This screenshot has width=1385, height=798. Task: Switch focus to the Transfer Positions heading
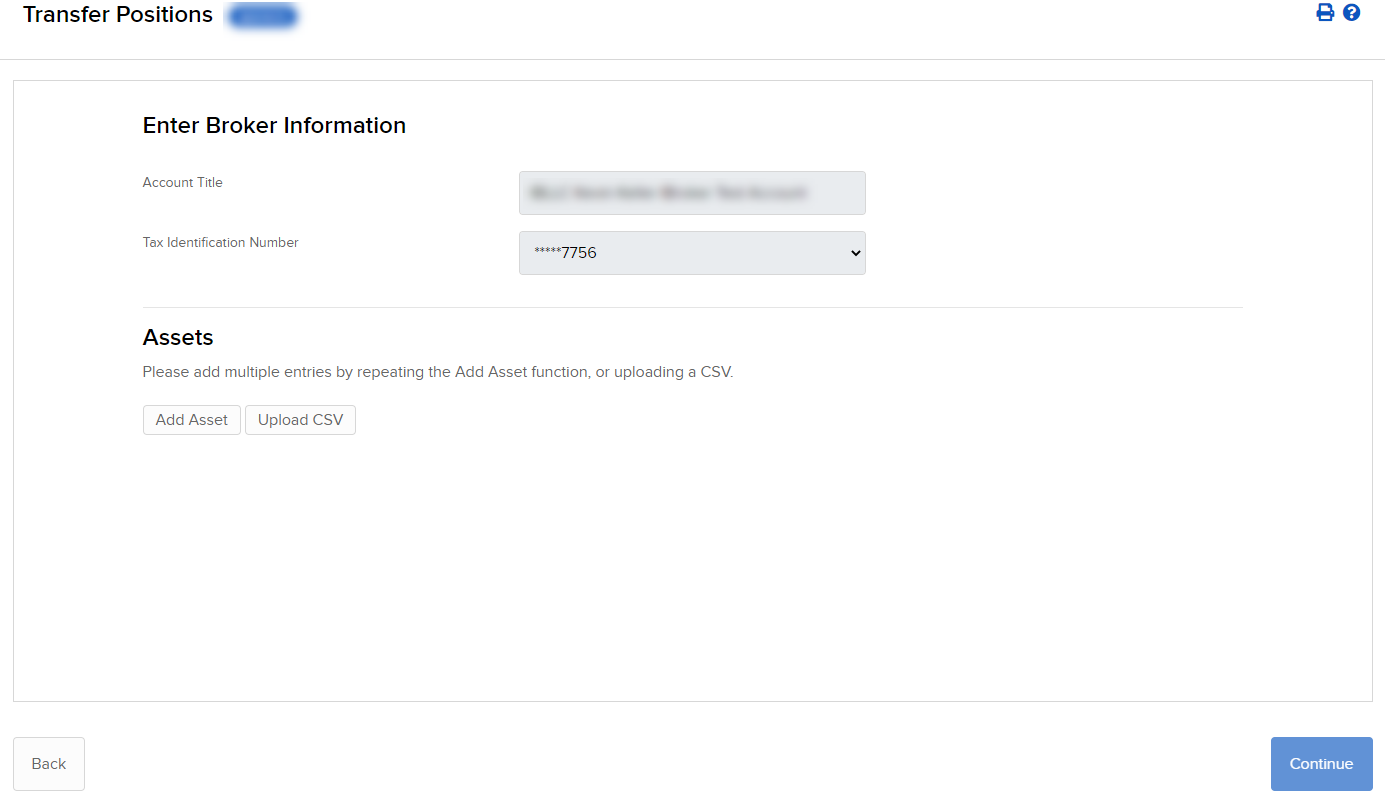point(117,15)
